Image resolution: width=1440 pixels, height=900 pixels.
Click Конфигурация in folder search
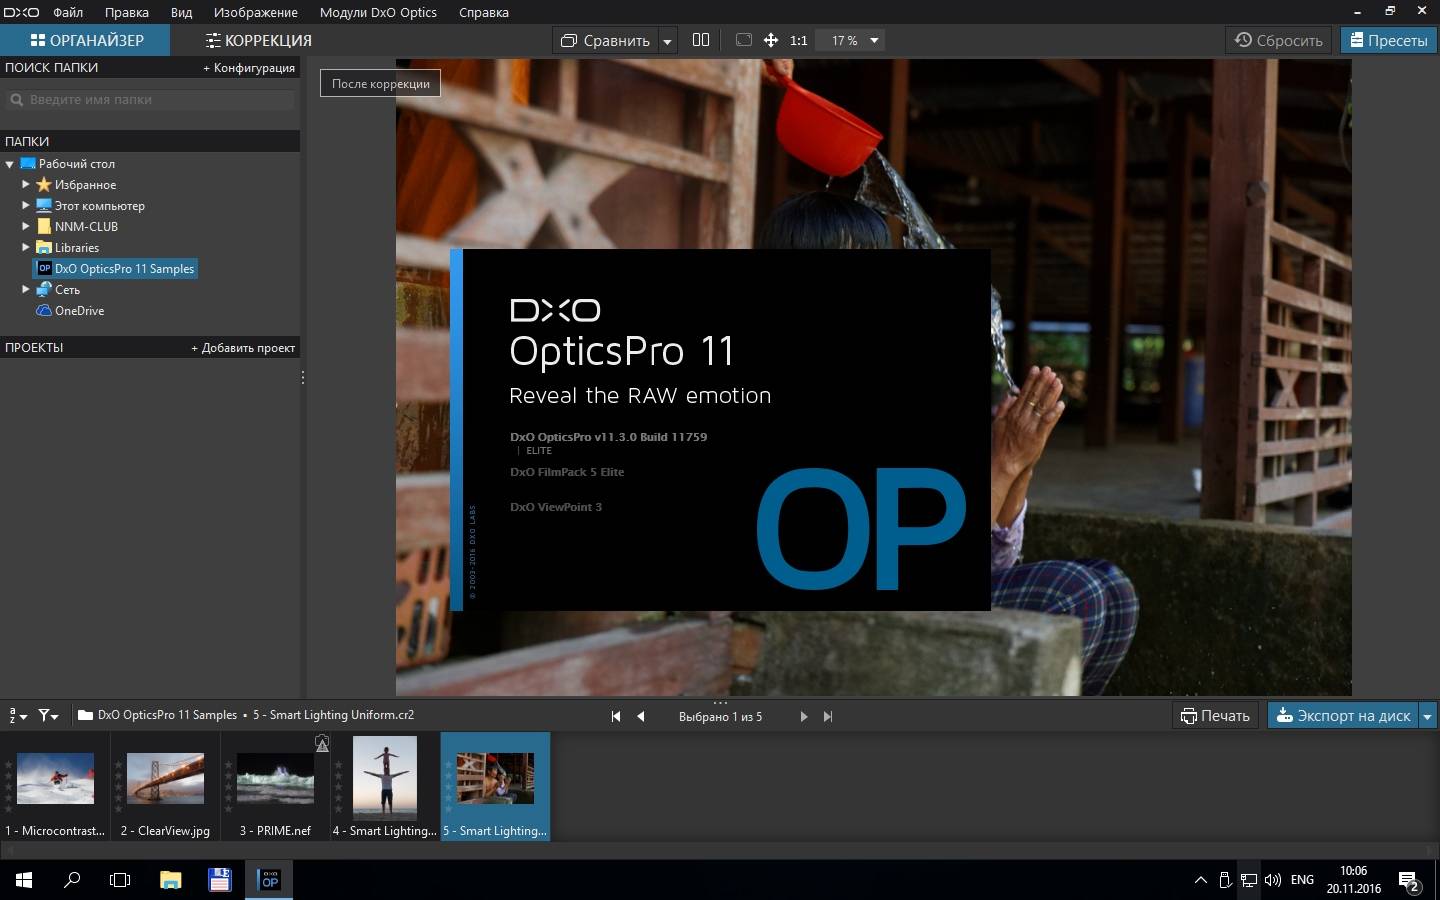(x=249, y=68)
